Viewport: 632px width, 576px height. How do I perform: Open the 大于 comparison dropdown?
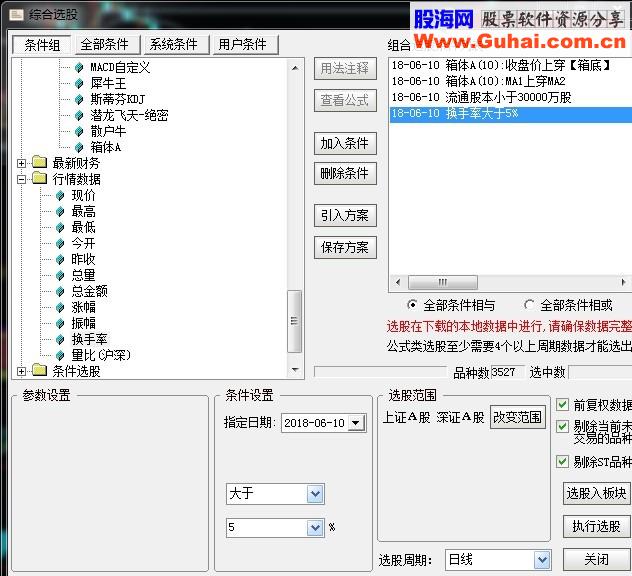(315, 493)
